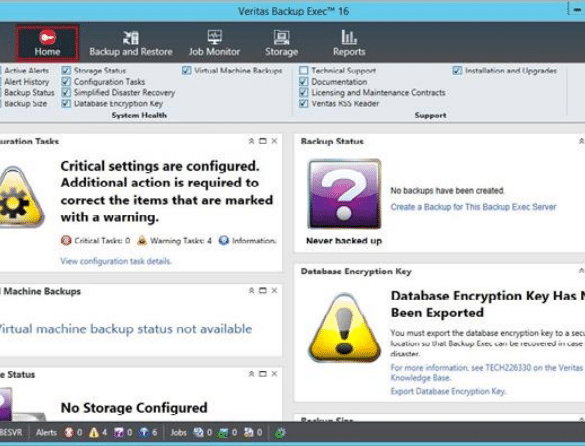Uncheck the Storage Status checkbox
The height and width of the screenshot is (446, 585).
coord(66,71)
